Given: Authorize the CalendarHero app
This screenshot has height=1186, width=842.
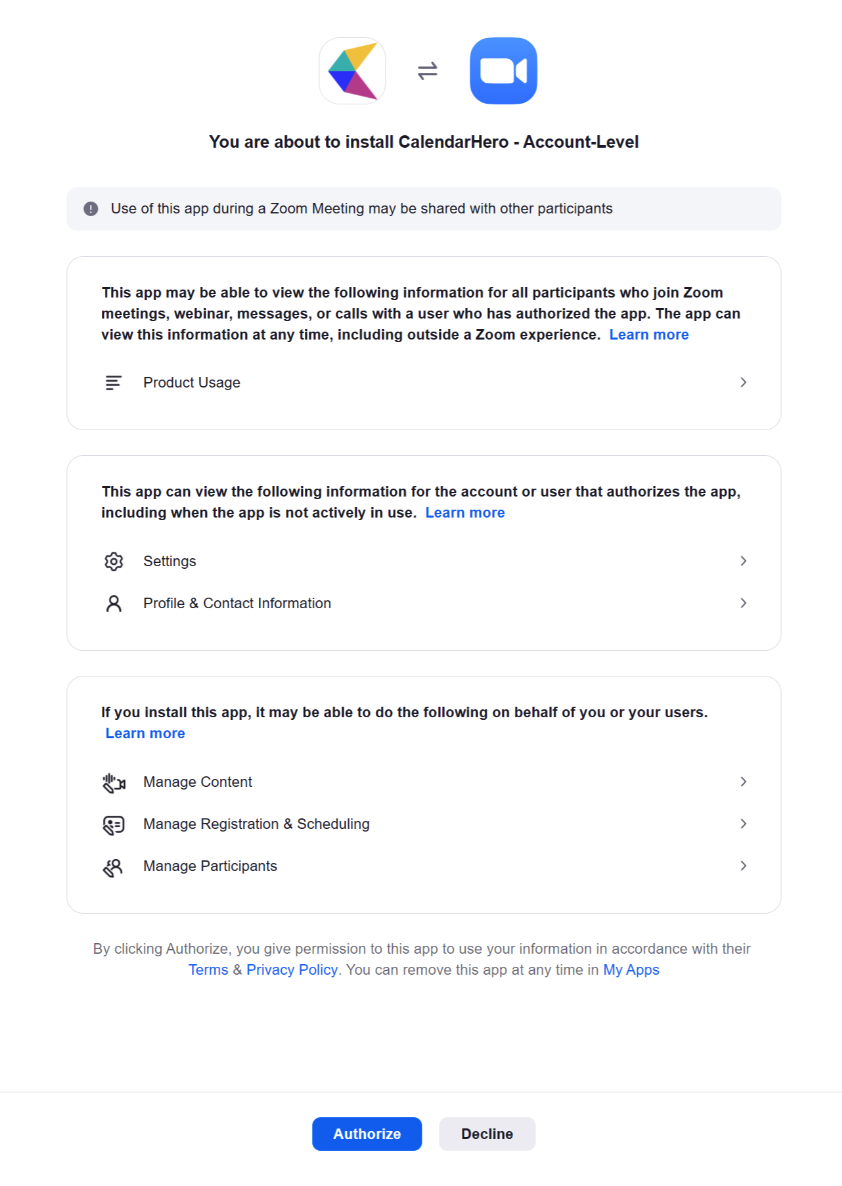Looking at the screenshot, I should pyautogui.click(x=367, y=1134).
